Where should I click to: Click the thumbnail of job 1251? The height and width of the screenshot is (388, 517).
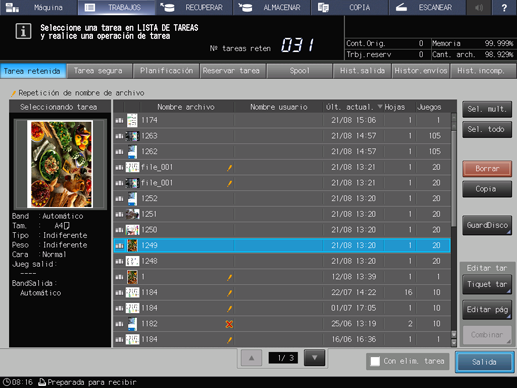pos(132,214)
